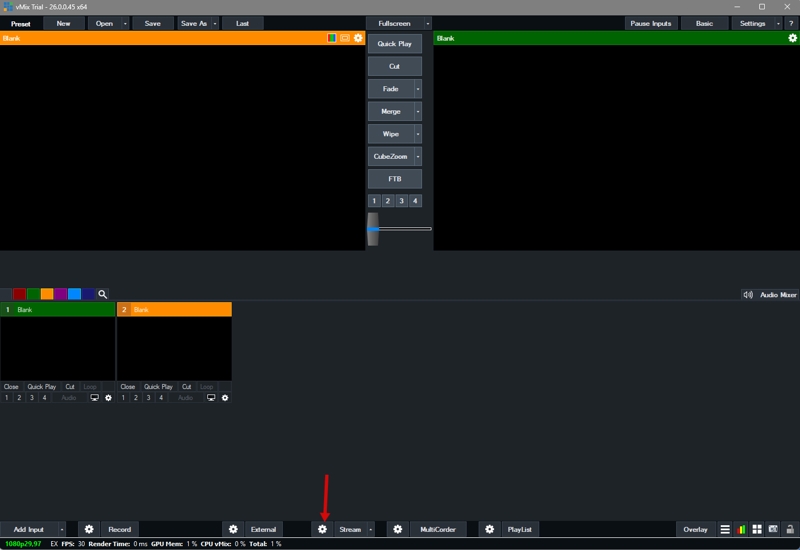Click the speaker icon beside Audio Mixer
Image resolution: width=800 pixels, height=550 pixels.
pyautogui.click(x=748, y=294)
